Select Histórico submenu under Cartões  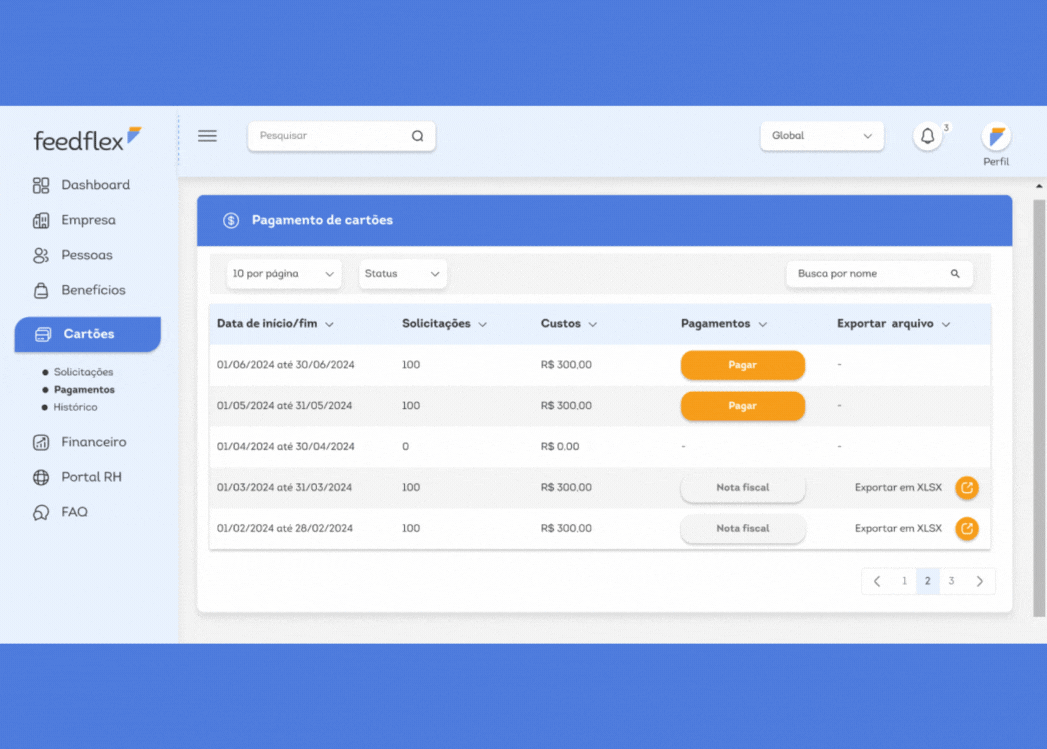tap(75, 408)
